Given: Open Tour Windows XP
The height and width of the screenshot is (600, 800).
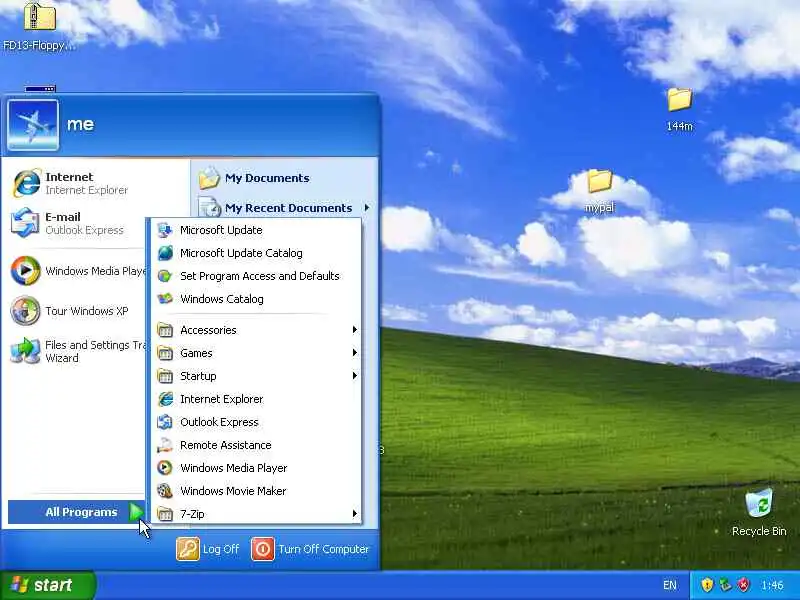Looking at the screenshot, I should [x=77, y=311].
